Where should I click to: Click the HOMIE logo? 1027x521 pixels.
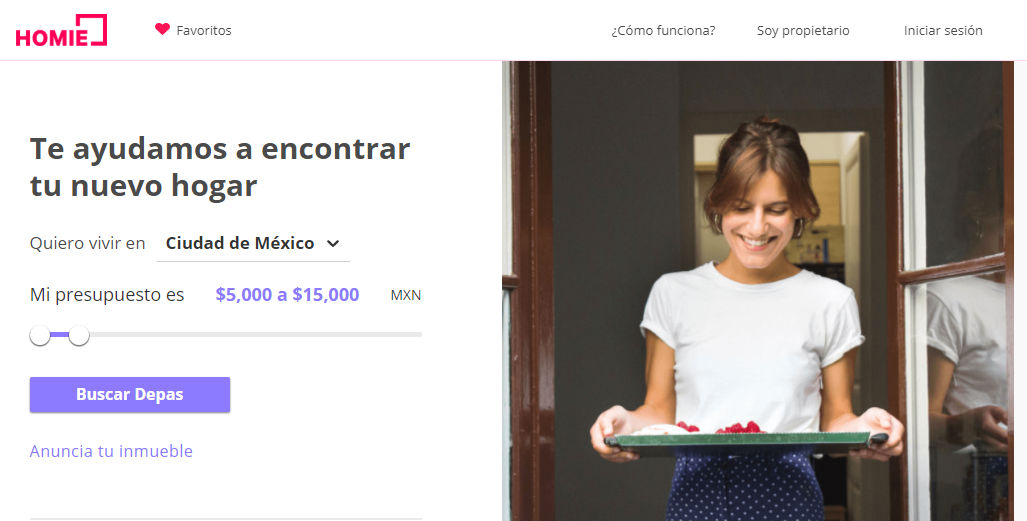(61, 30)
